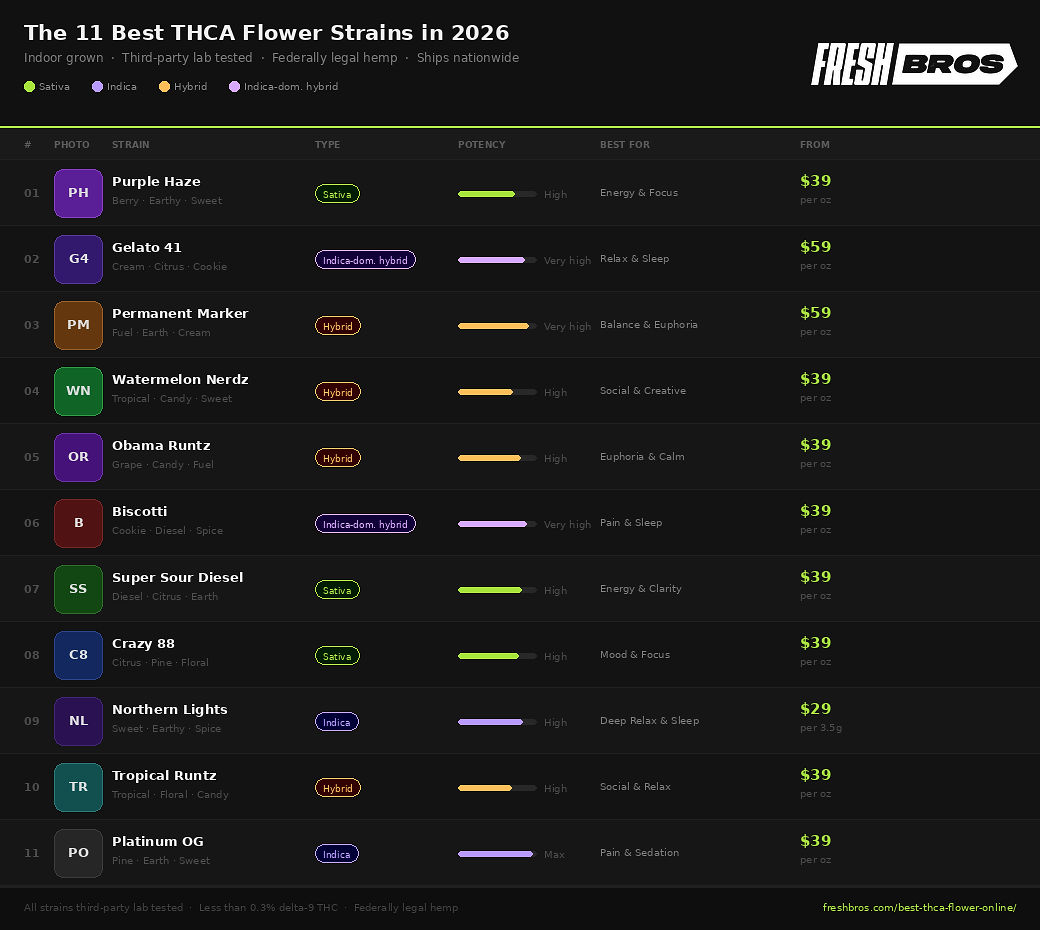Click the TYPE column header

click(x=327, y=145)
